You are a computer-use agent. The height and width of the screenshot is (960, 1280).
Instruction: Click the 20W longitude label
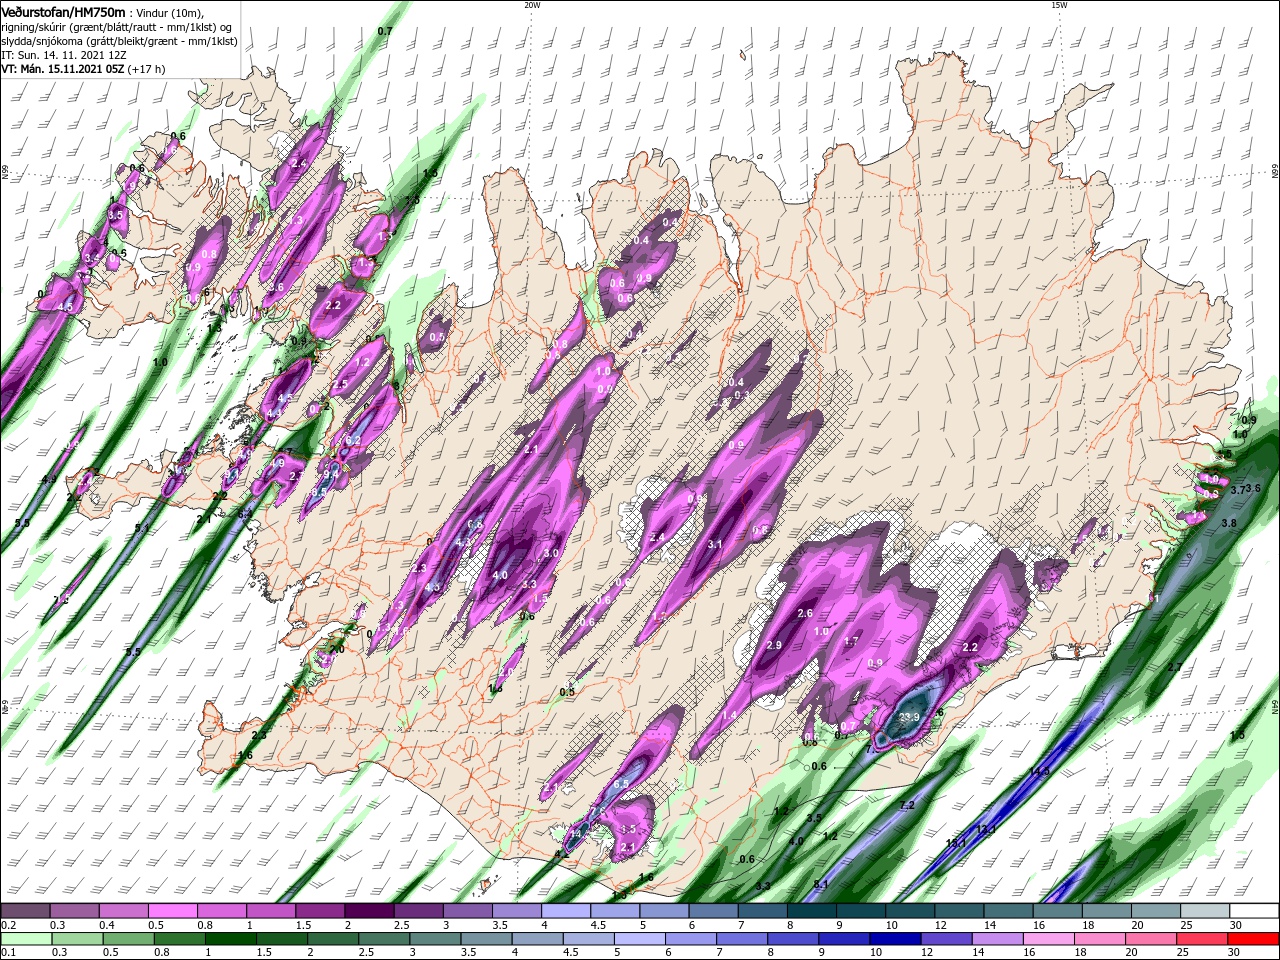click(532, 5)
